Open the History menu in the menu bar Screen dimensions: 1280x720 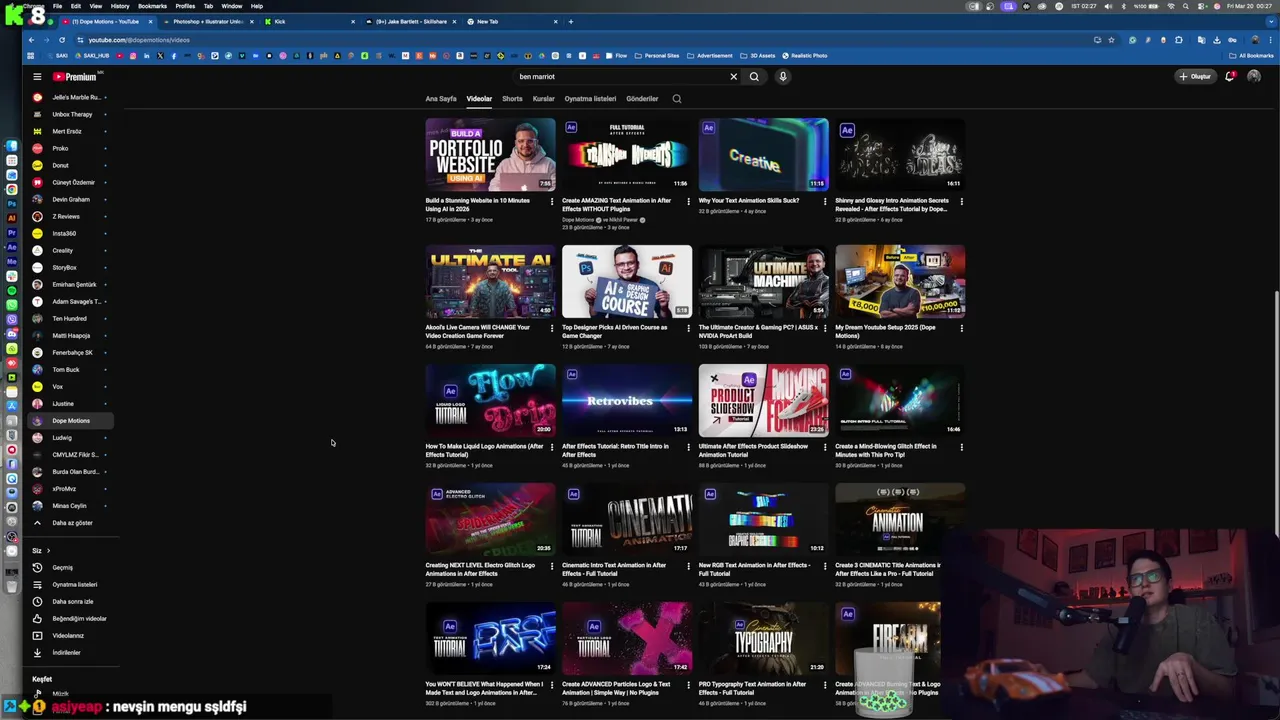(x=120, y=6)
